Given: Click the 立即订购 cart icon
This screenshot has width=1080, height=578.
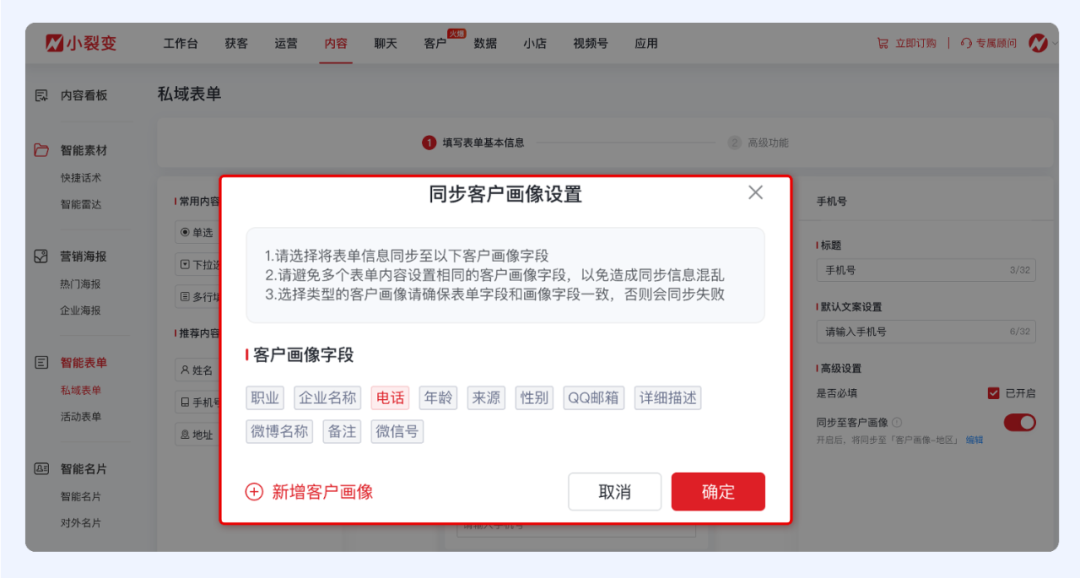Looking at the screenshot, I should click(881, 43).
